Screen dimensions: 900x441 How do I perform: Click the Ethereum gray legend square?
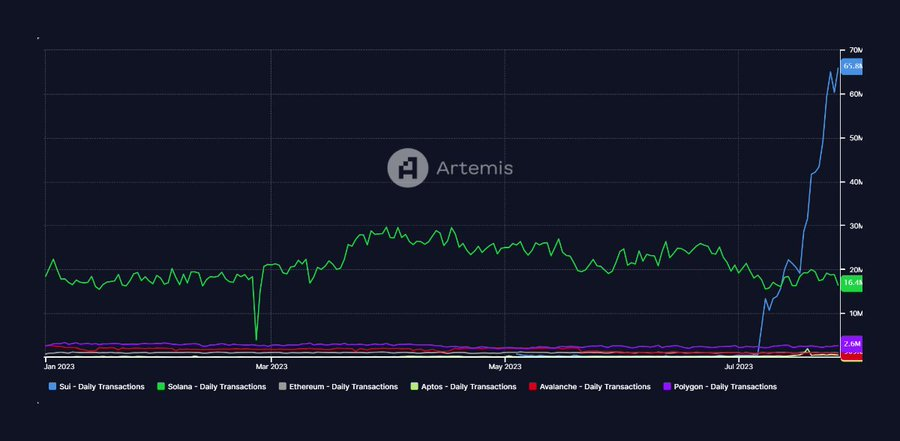pos(282,386)
